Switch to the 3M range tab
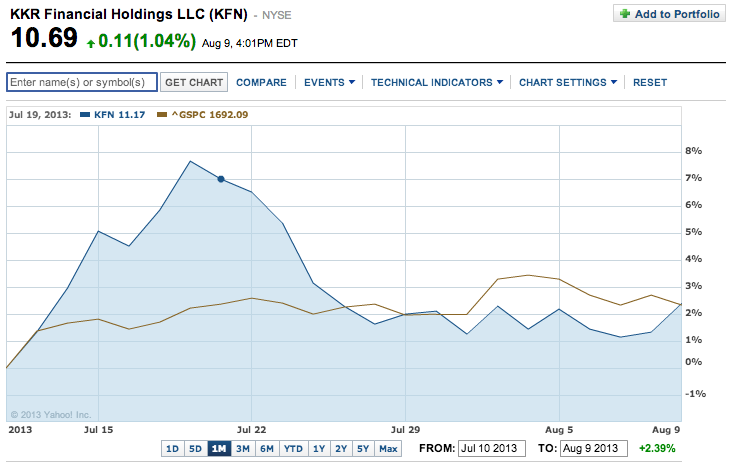This screenshot has height=462, width=731. [x=242, y=448]
